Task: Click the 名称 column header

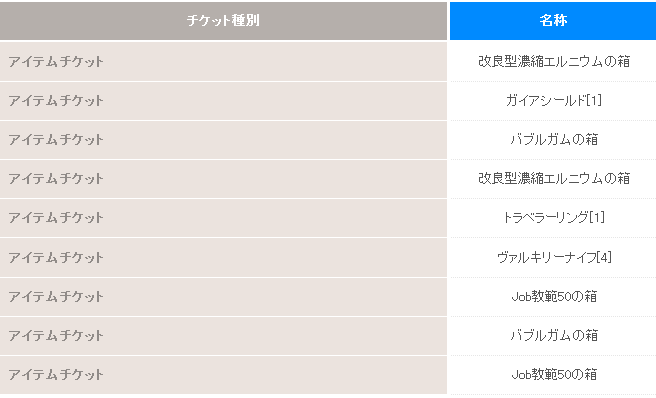Action: click(x=553, y=21)
